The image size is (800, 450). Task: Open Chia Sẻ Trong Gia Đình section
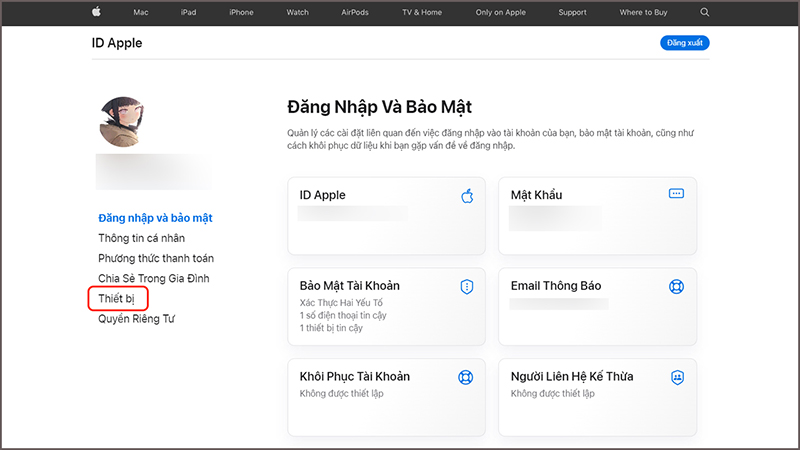154,279
